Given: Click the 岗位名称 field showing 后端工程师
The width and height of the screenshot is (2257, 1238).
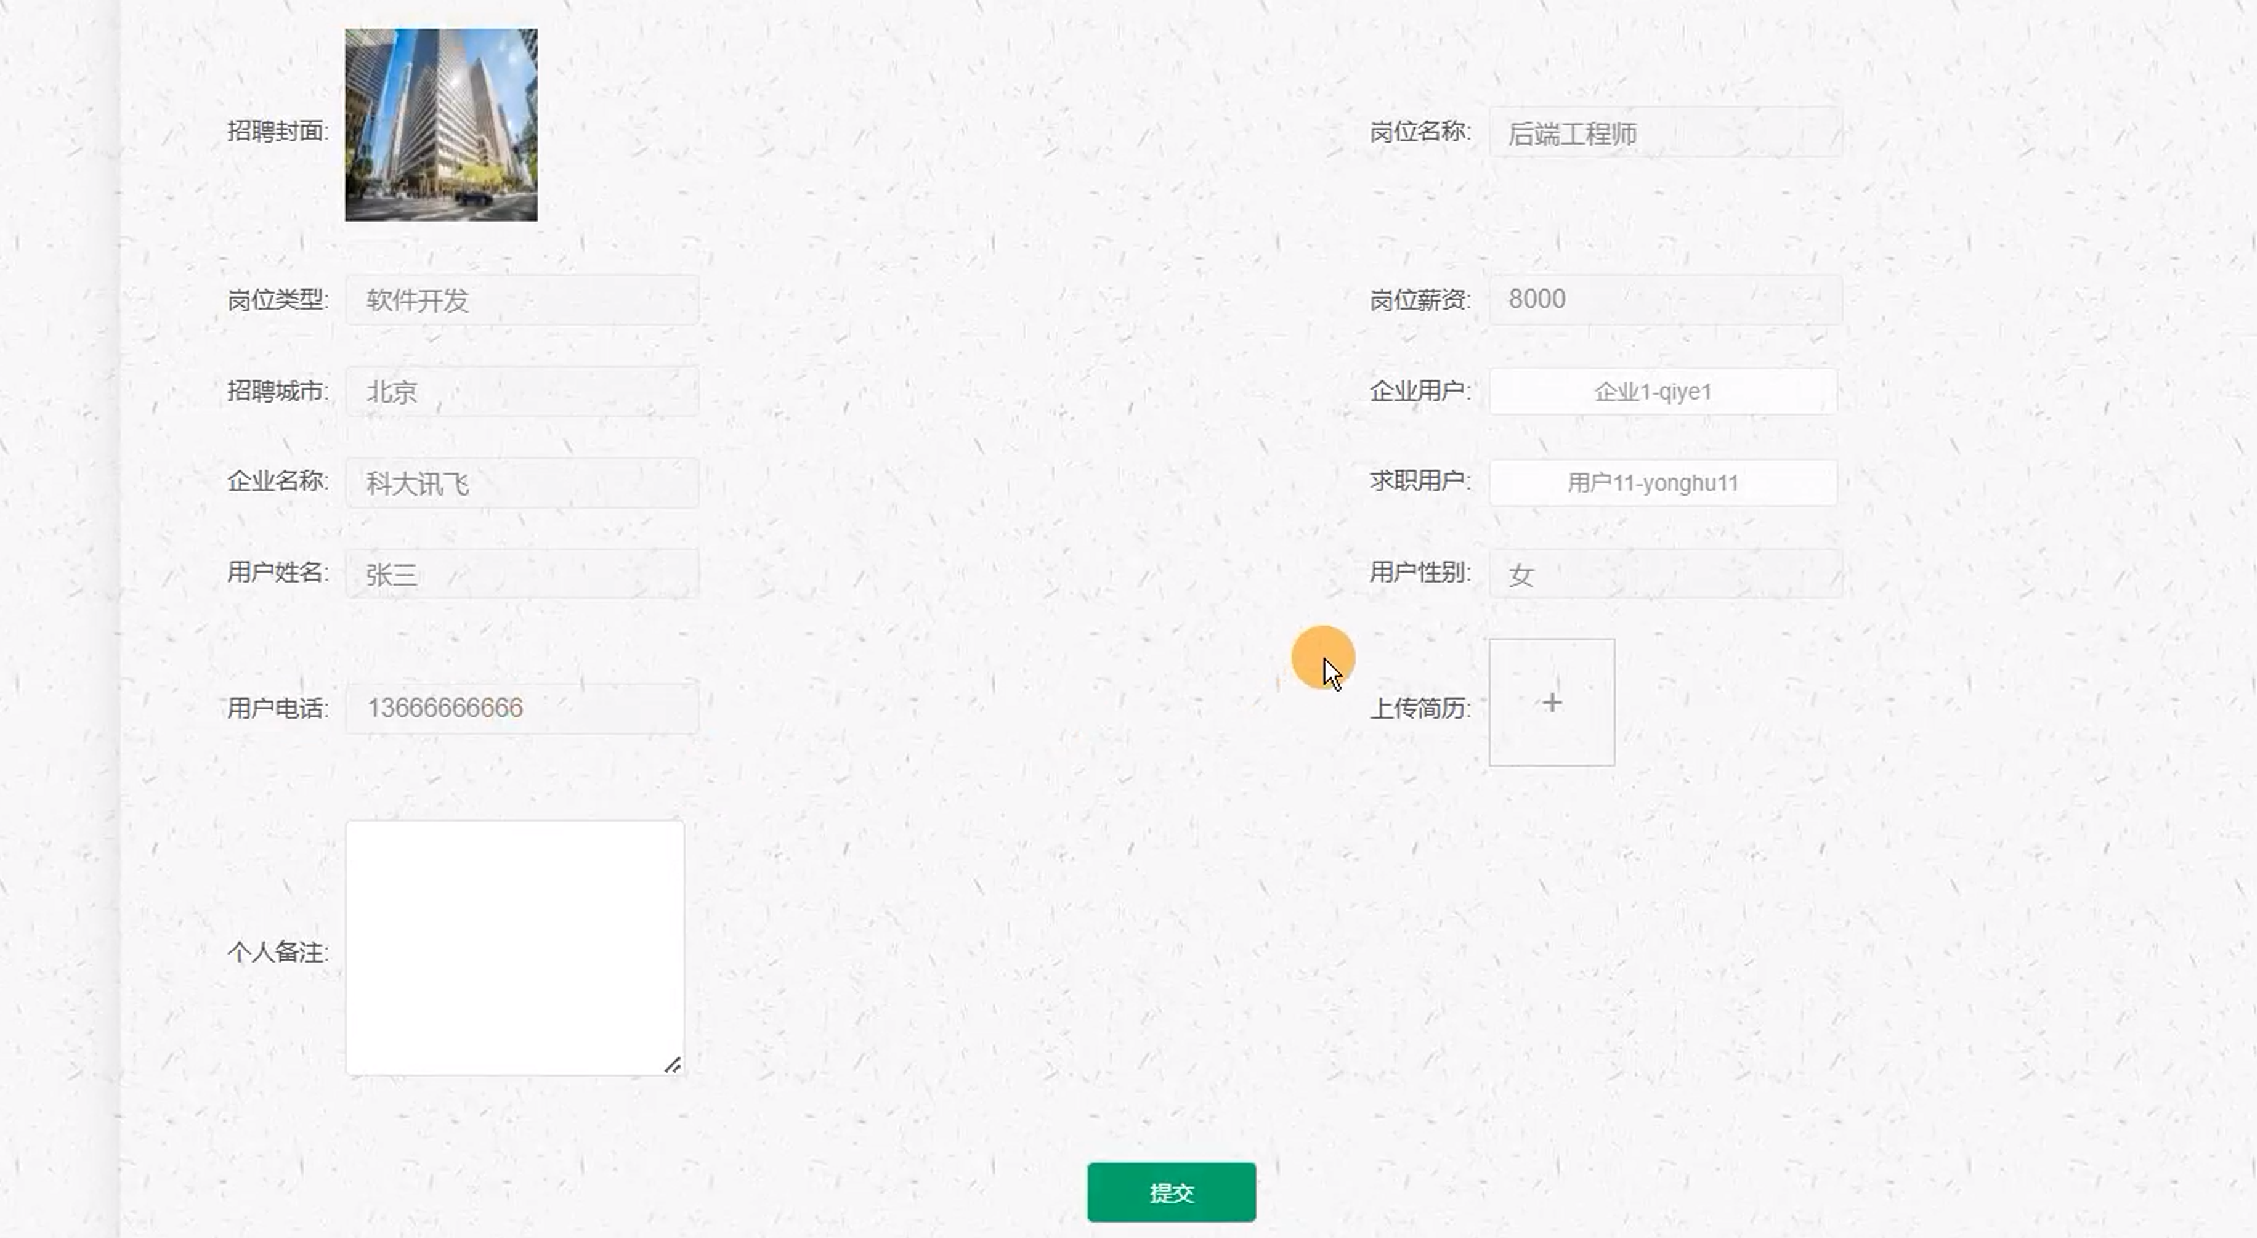Looking at the screenshot, I should tap(1665, 133).
